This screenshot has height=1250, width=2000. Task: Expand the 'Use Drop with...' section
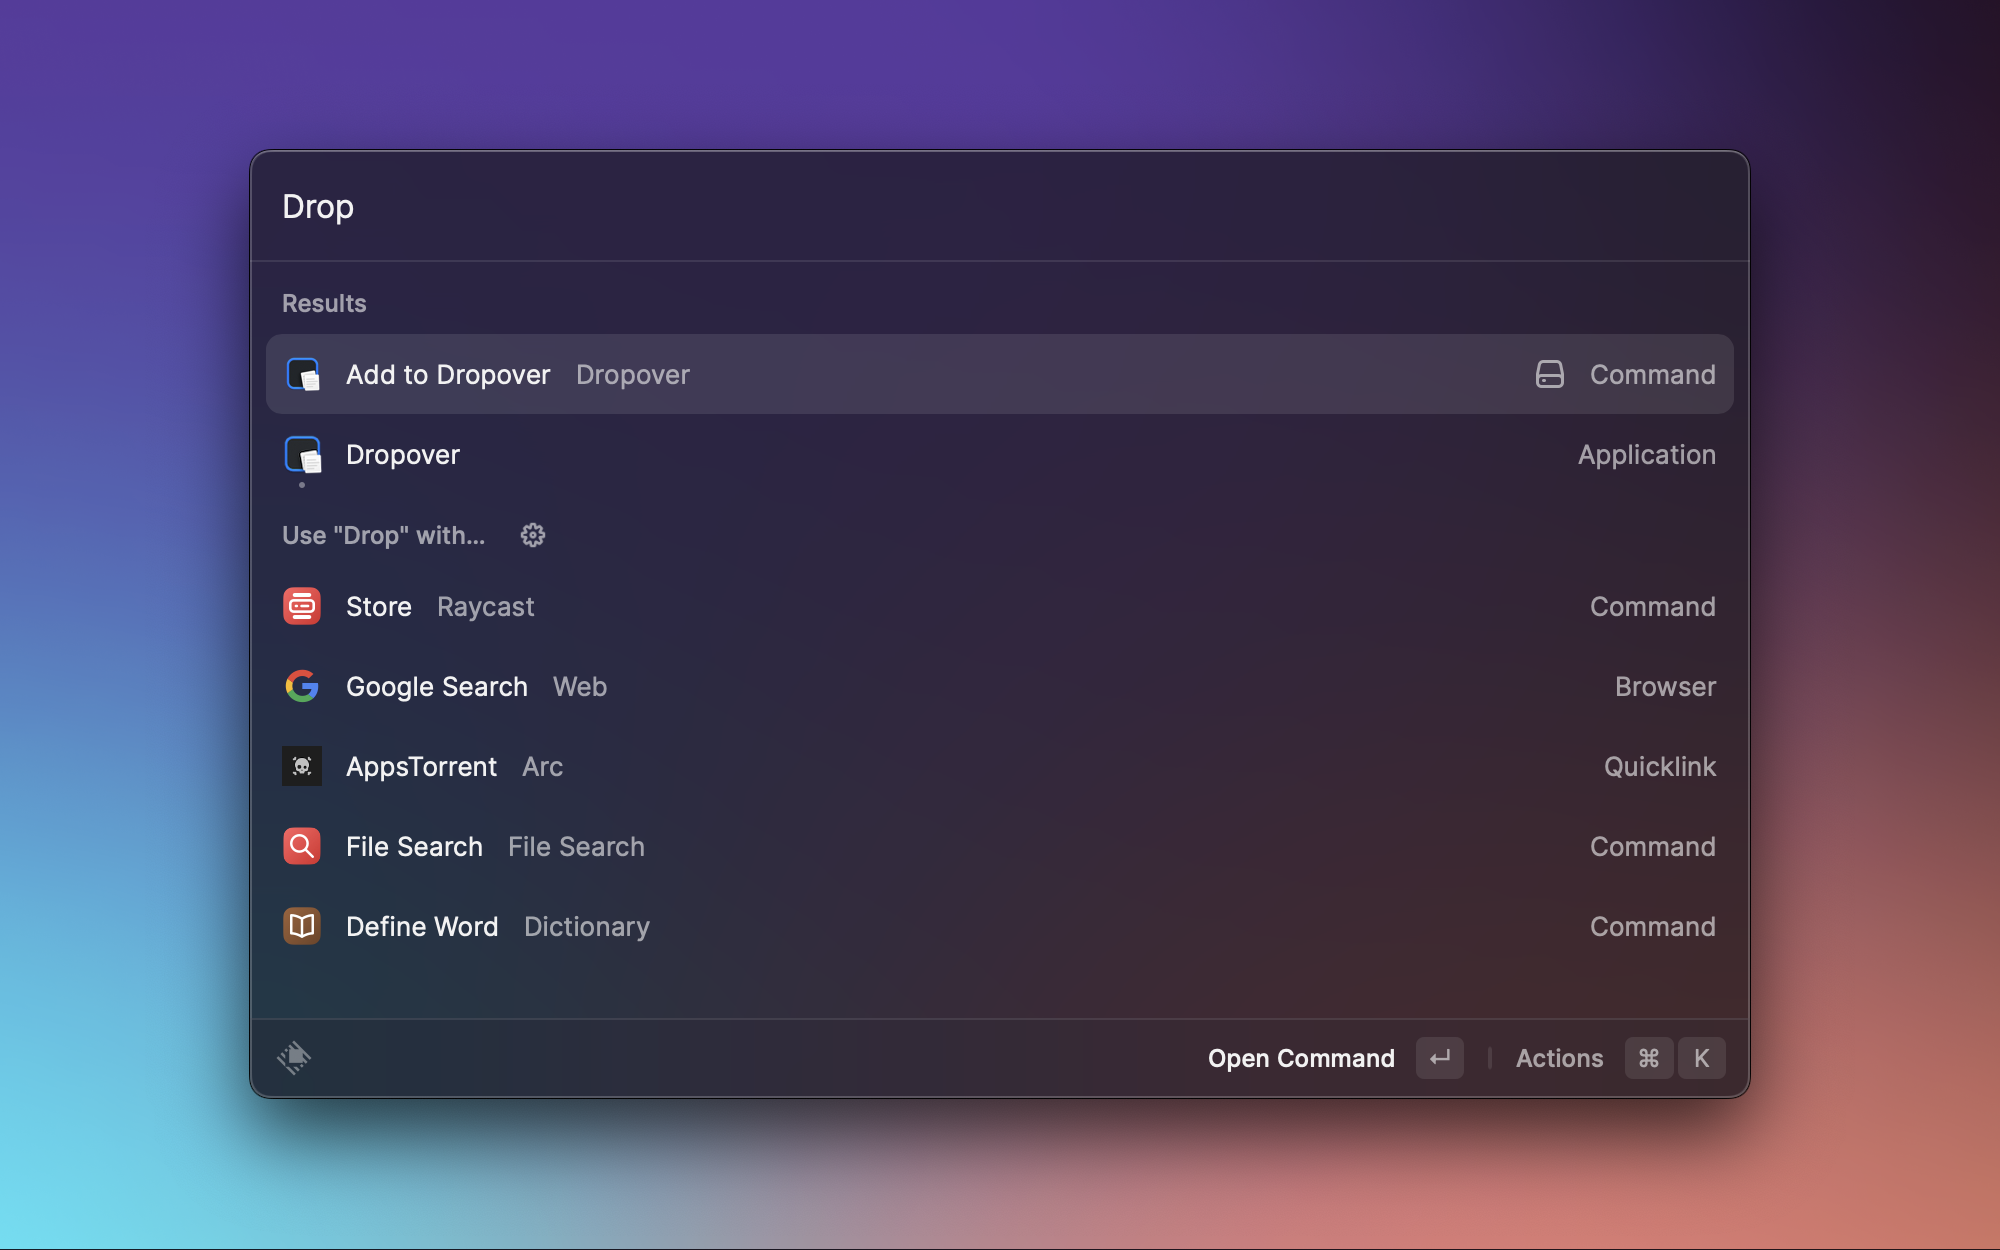(x=382, y=534)
